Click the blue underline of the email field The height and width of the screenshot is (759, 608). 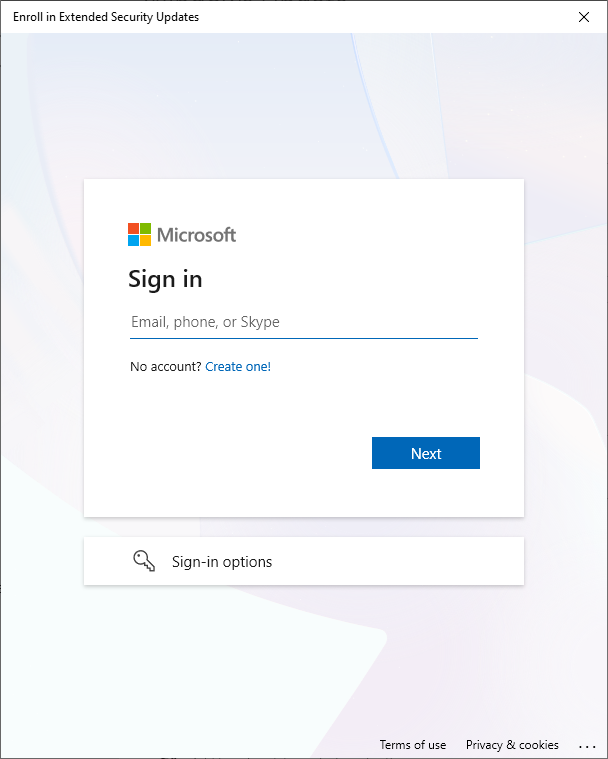(x=304, y=338)
